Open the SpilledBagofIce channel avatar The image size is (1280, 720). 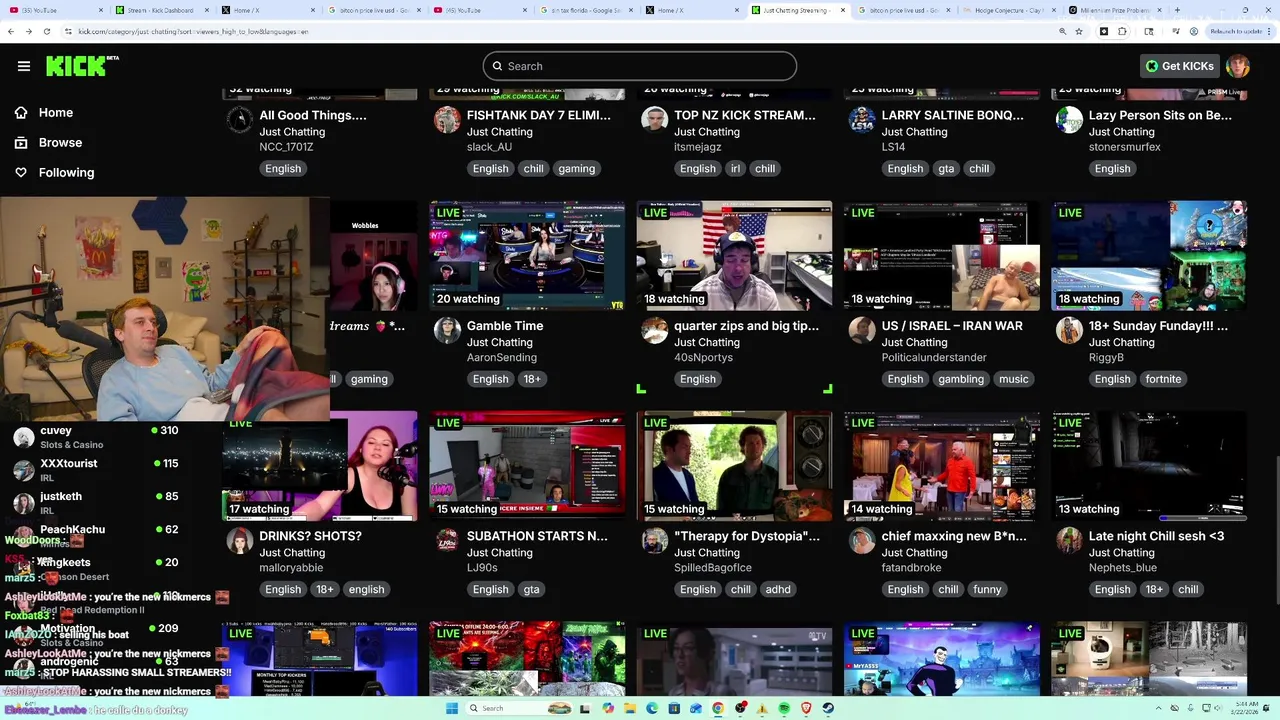pyautogui.click(x=654, y=541)
